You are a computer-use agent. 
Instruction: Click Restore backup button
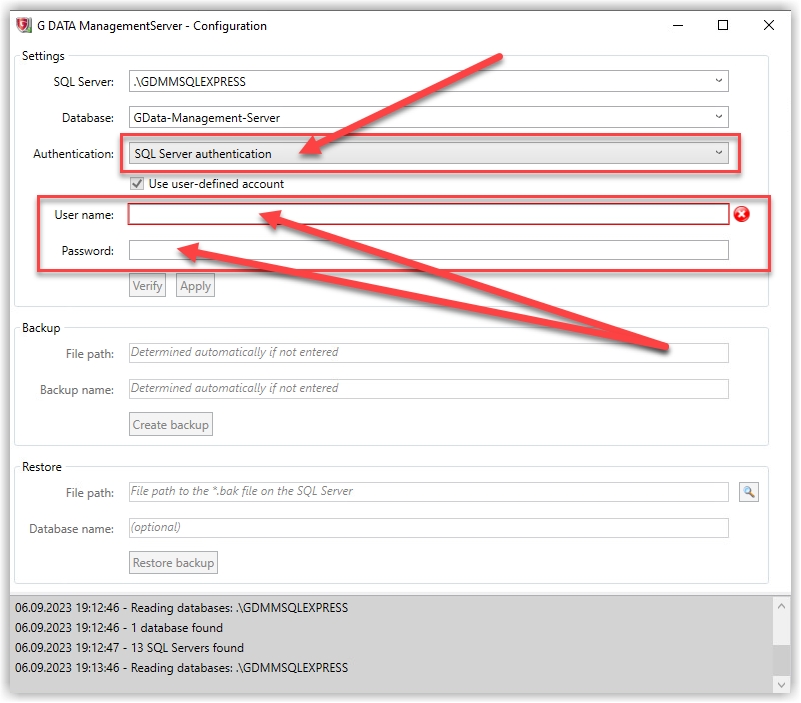[x=173, y=563]
